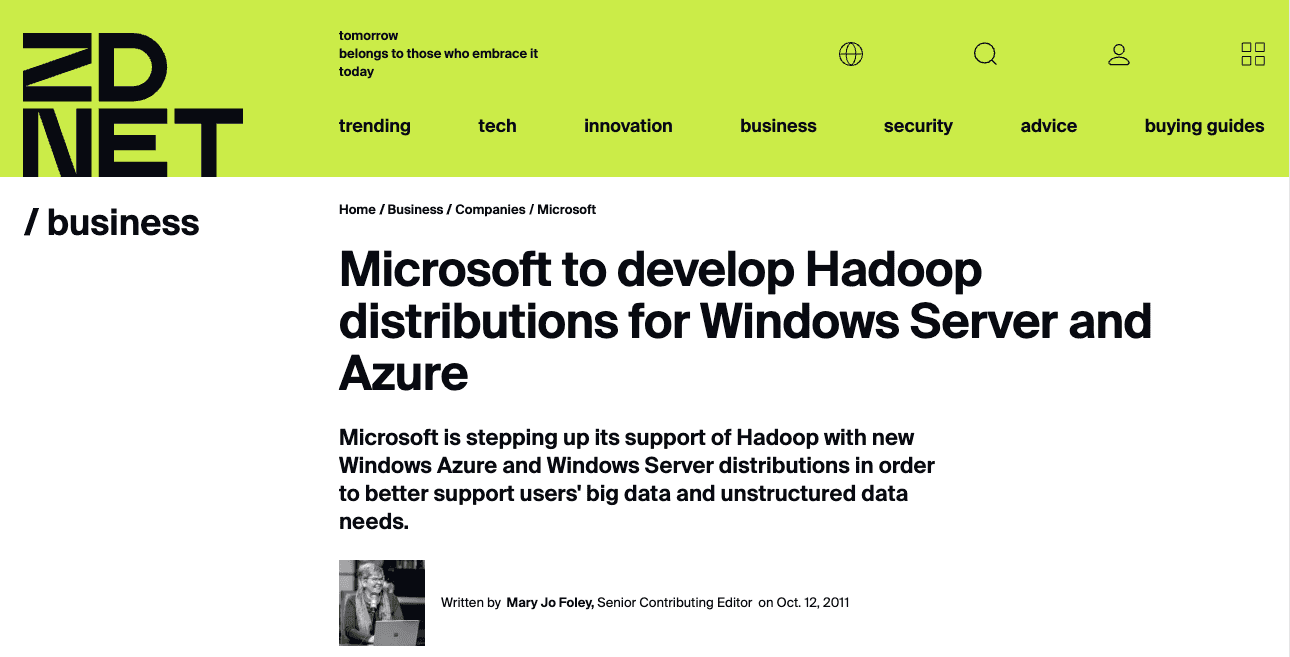
Task: Click author name Mary Jo Foley
Action: click(x=550, y=603)
